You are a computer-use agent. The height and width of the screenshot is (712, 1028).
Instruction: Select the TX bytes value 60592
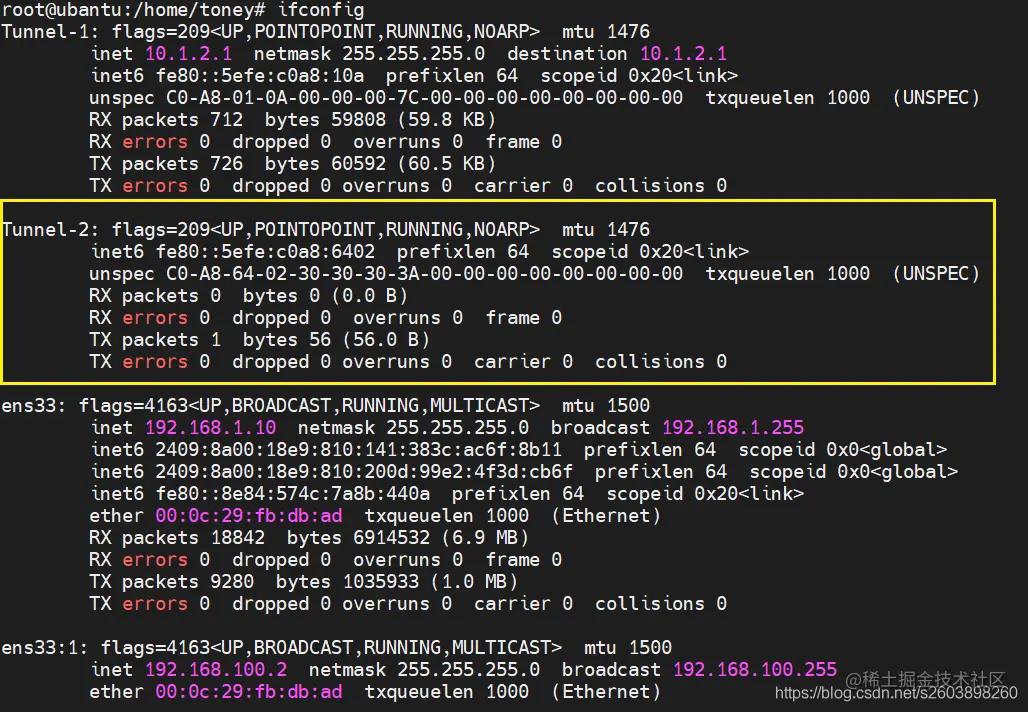click(x=358, y=164)
